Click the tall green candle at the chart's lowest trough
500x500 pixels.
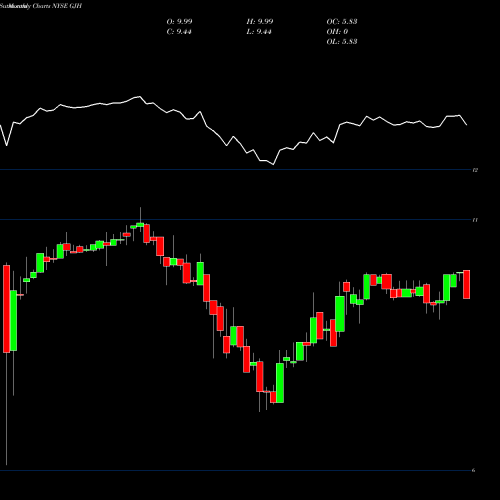(x=280, y=383)
